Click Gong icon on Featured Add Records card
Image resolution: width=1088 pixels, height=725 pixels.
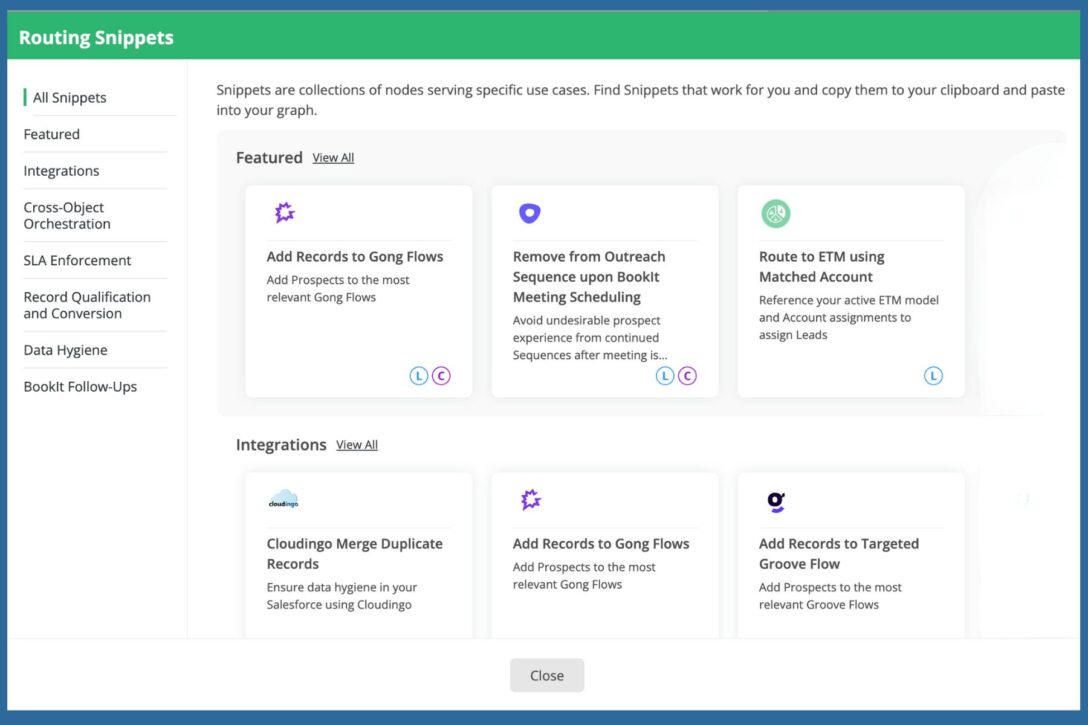284,212
